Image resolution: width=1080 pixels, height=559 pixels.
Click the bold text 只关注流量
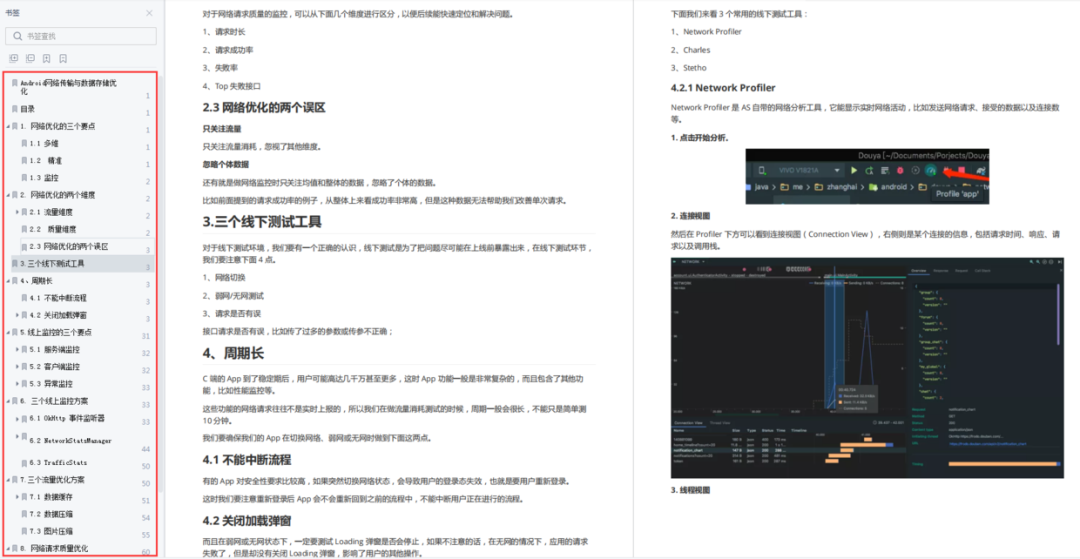click(x=222, y=129)
